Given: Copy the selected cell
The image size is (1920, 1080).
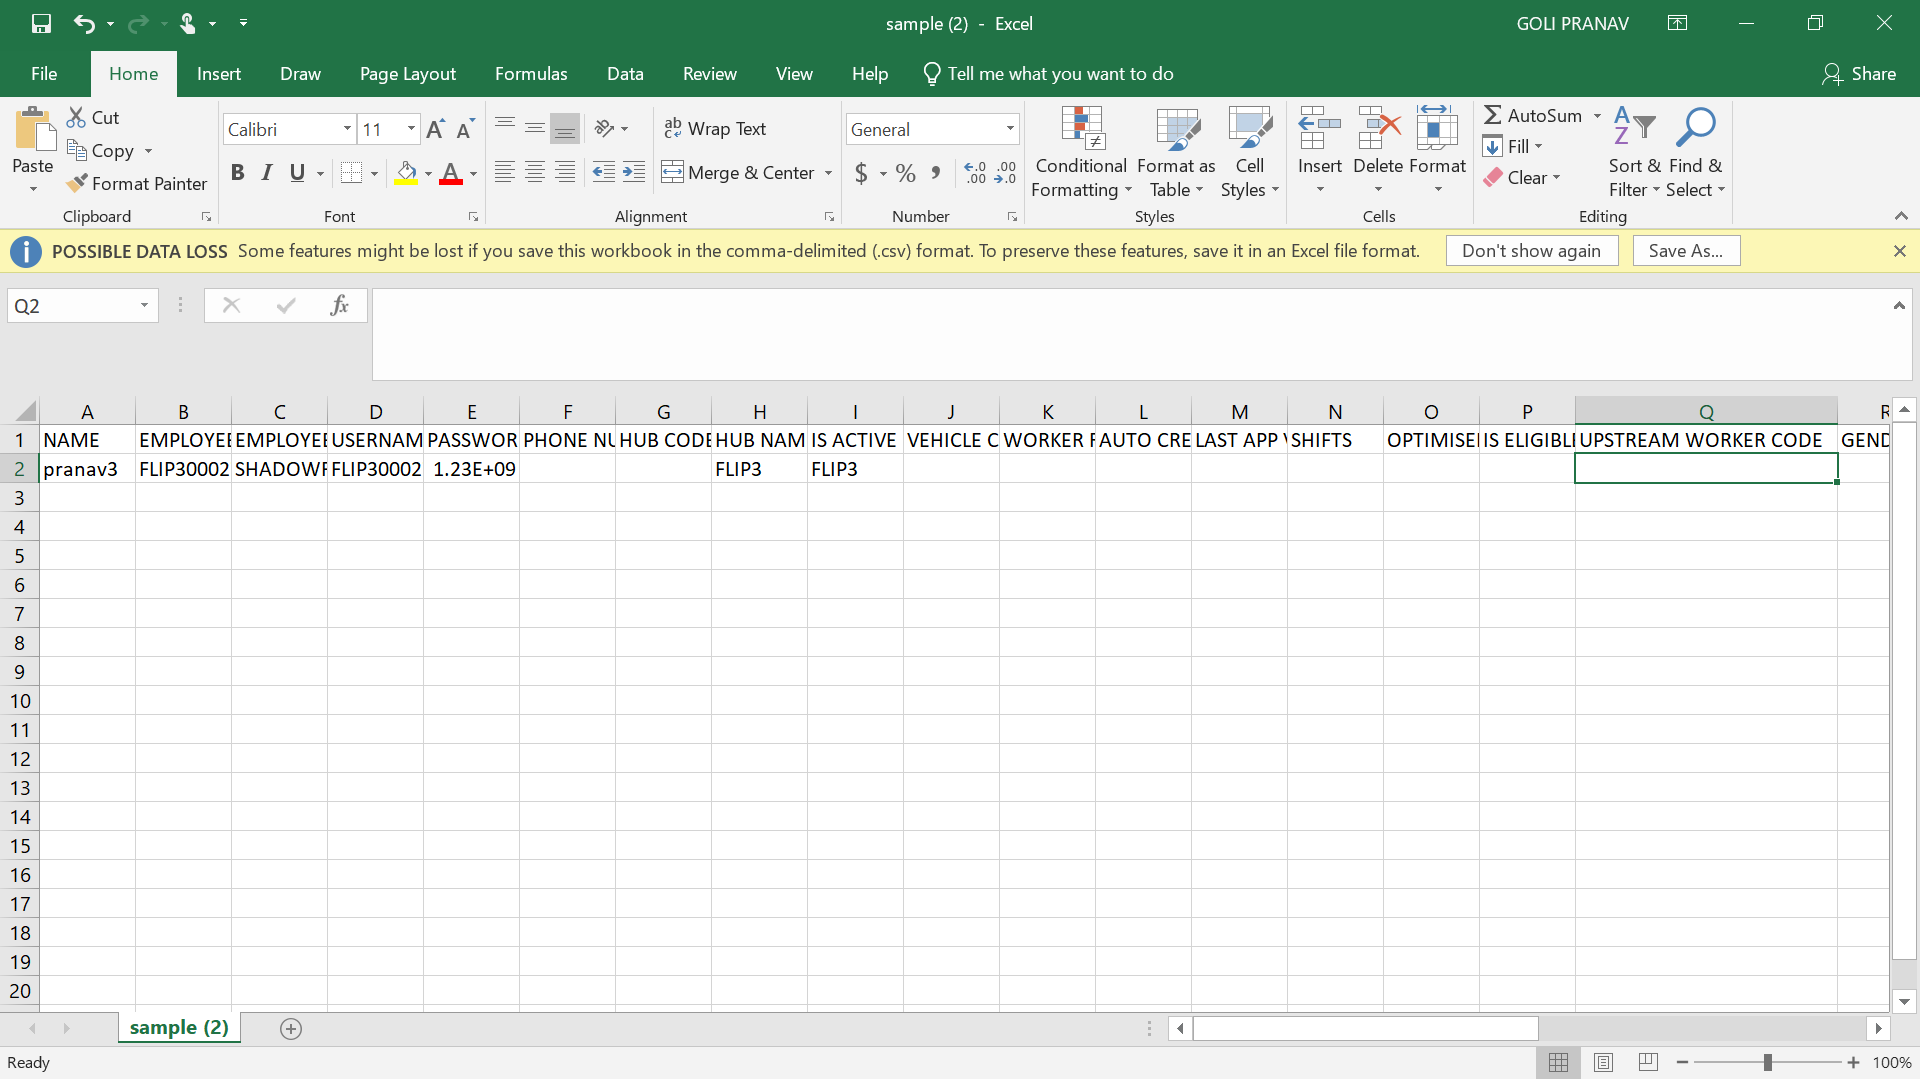Looking at the screenshot, I should pyautogui.click(x=100, y=150).
